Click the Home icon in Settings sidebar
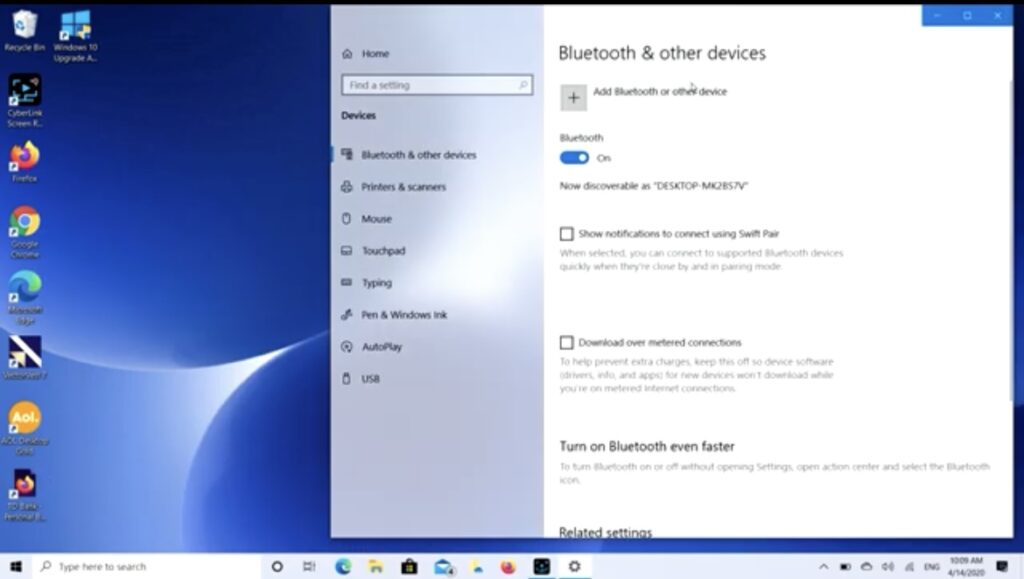Image resolution: width=1024 pixels, height=579 pixels. point(346,54)
